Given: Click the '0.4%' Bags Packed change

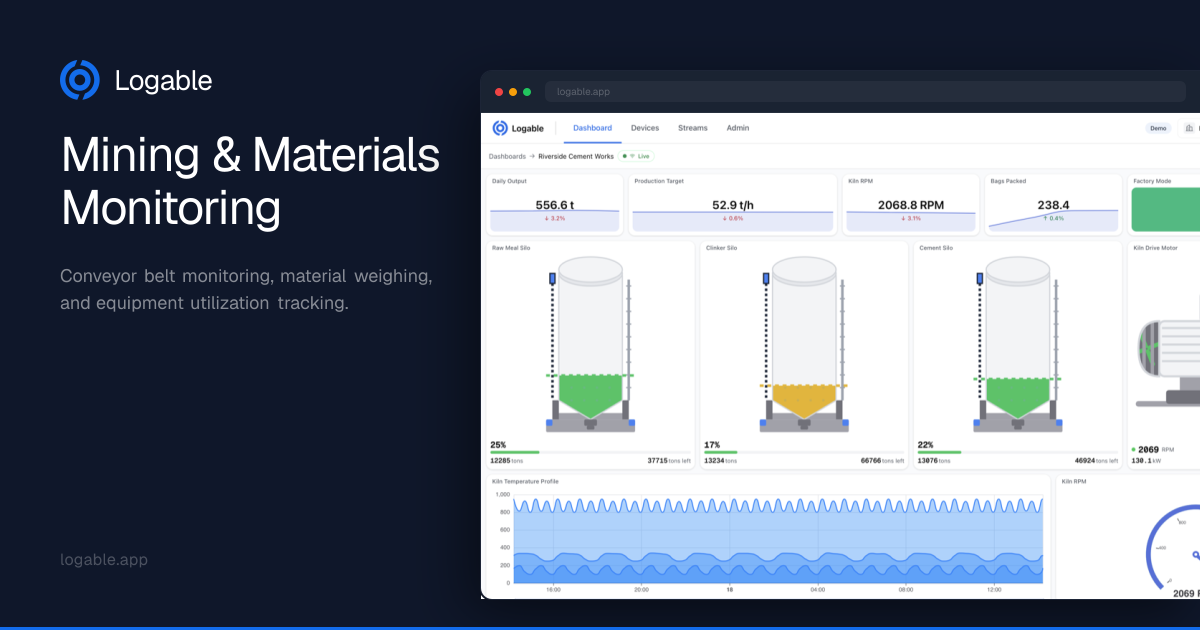Looking at the screenshot, I should pyautogui.click(x=1053, y=218).
